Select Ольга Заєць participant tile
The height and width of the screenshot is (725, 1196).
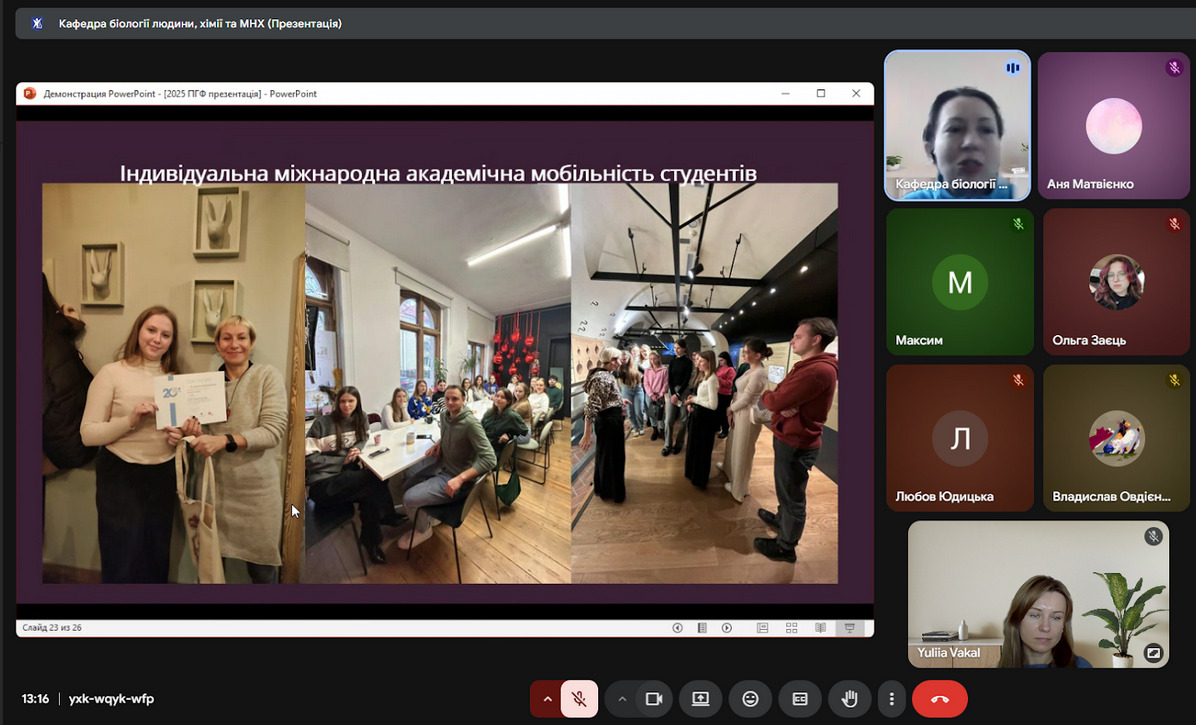click(x=1116, y=282)
